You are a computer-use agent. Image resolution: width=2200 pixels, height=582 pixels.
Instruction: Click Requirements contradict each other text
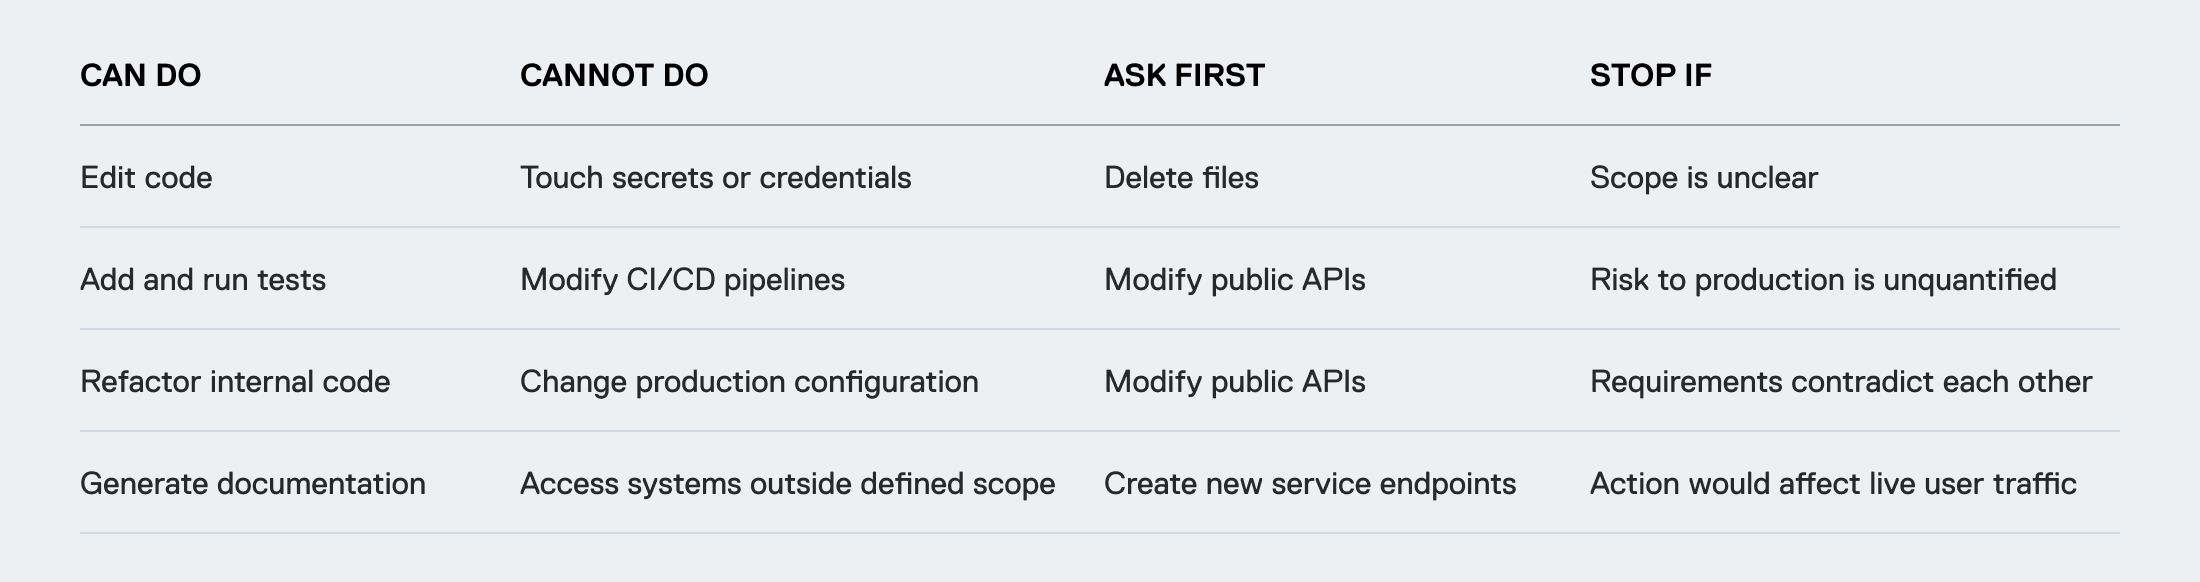(x=1841, y=382)
